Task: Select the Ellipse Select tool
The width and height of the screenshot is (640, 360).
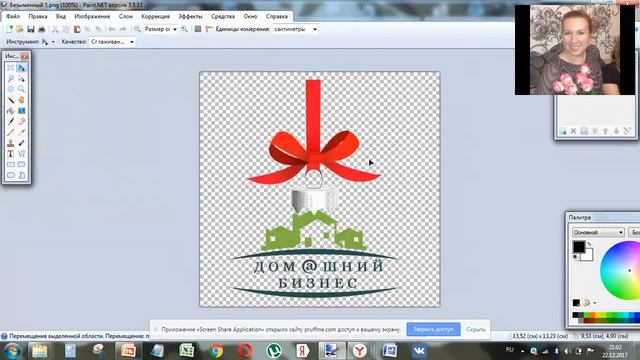Action: (x=11, y=89)
